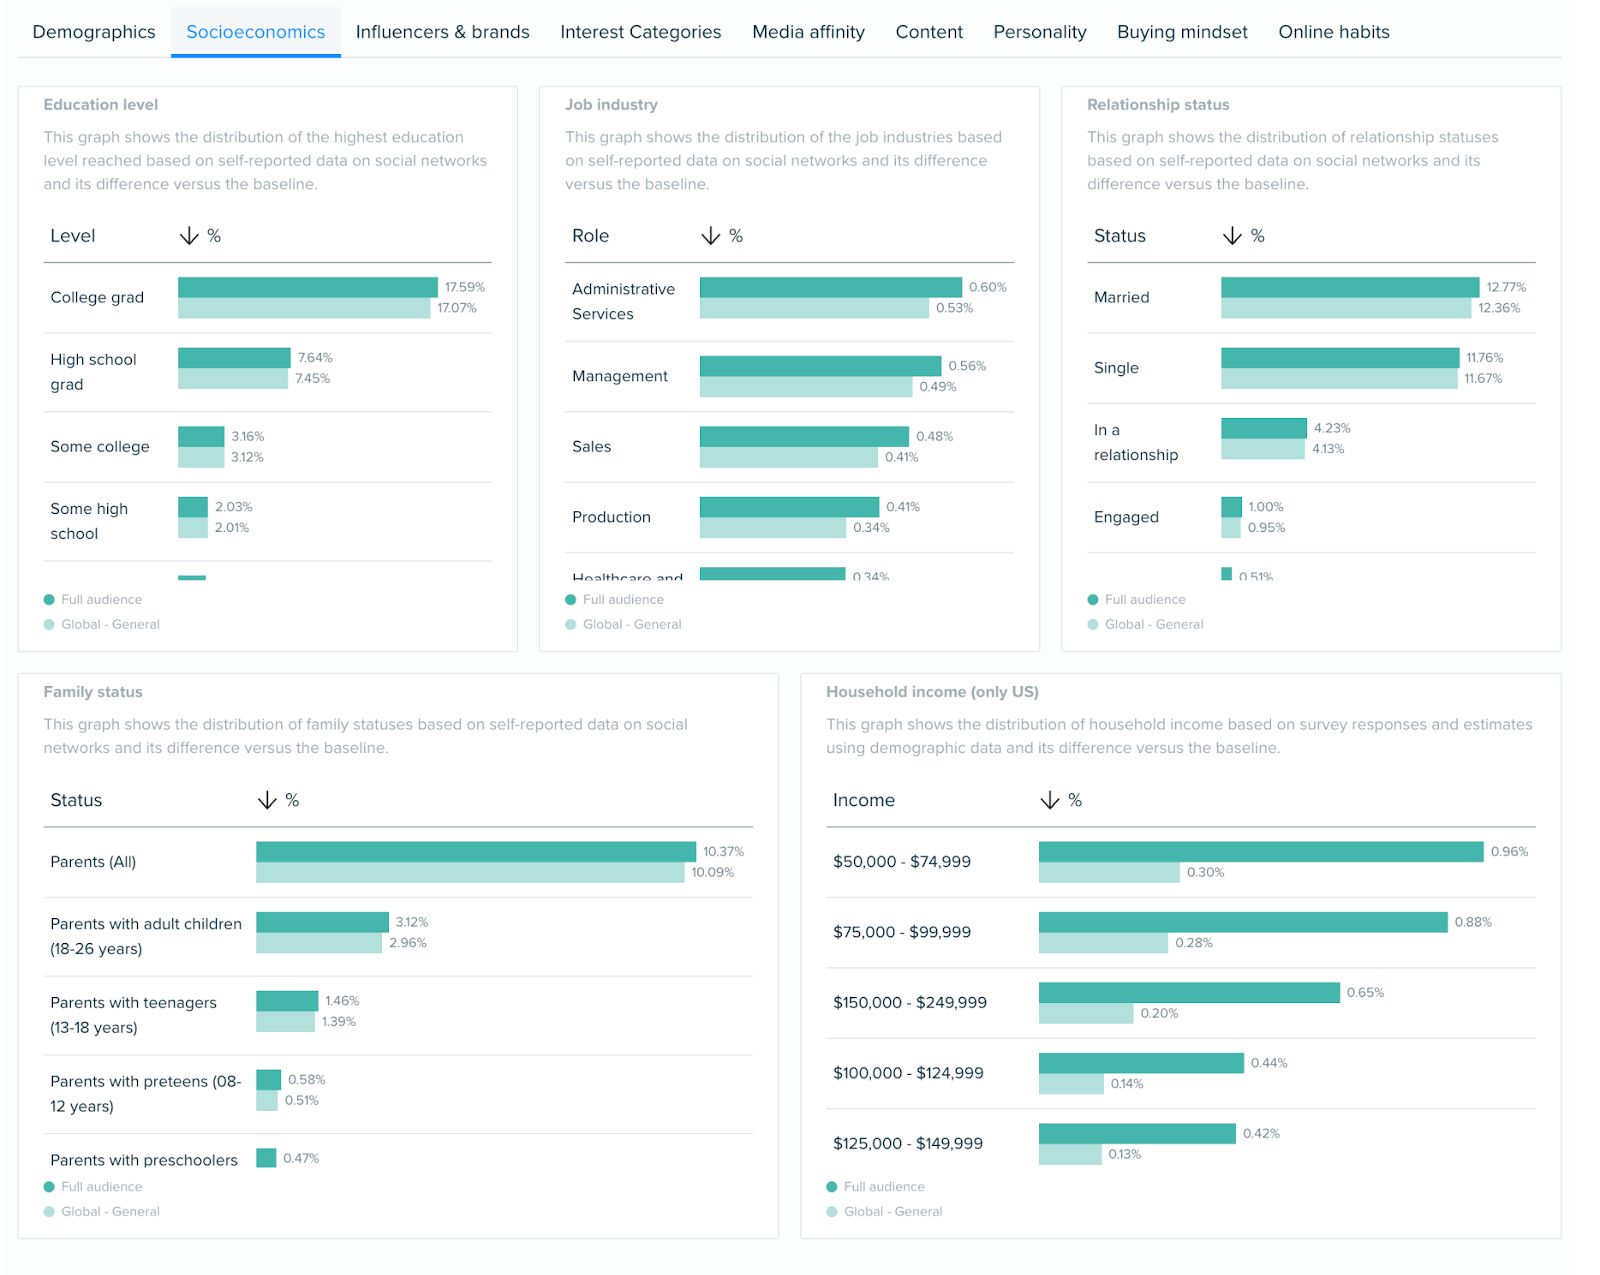Open the Demographics tab
This screenshot has height=1275, width=1600.
coord(94,32)
